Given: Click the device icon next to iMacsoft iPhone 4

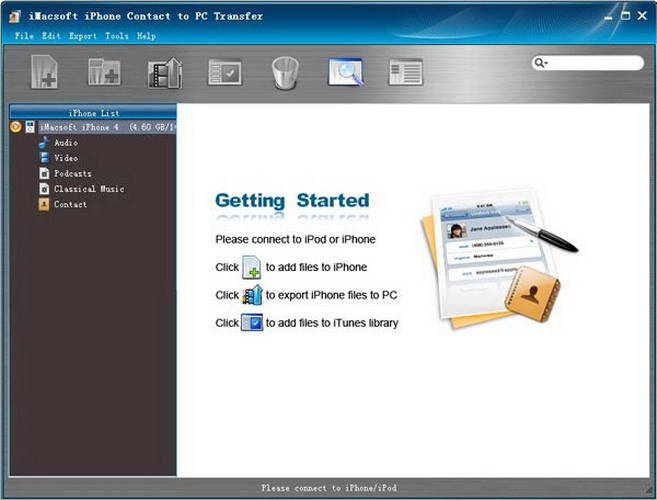Looking at the screenshot, I should (30, 127).
